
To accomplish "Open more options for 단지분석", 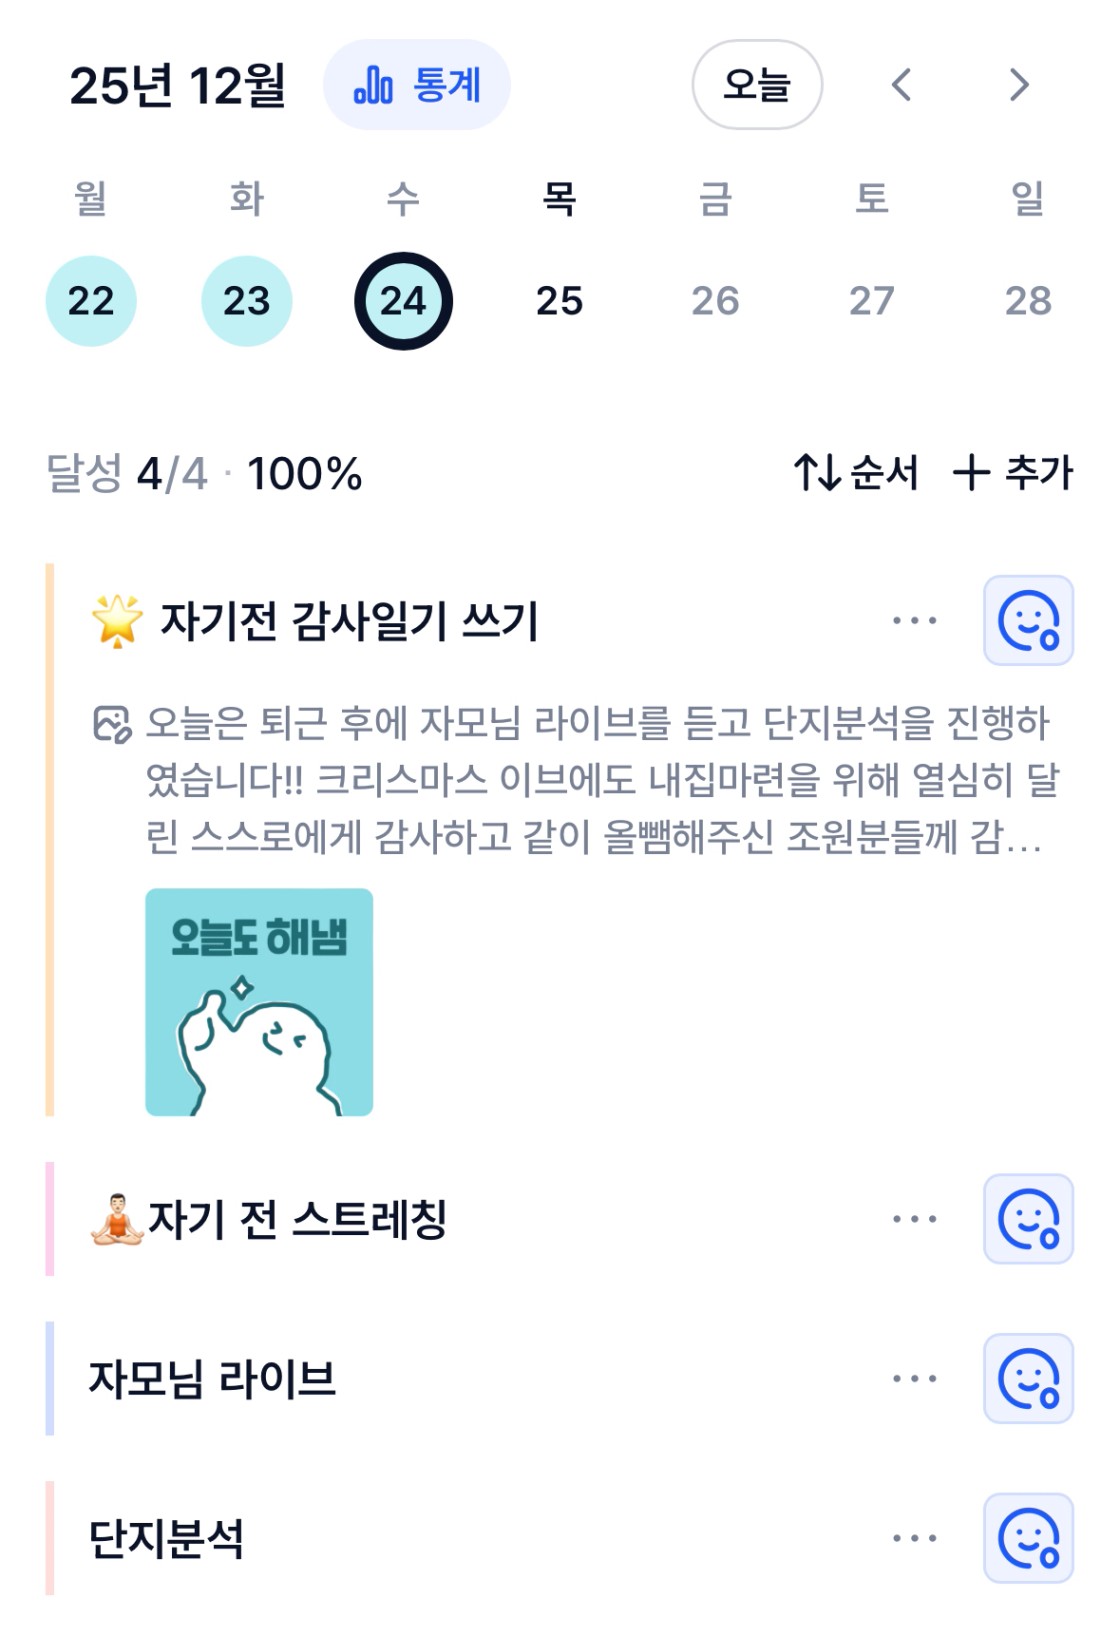I will click(x=914, y=1539).
